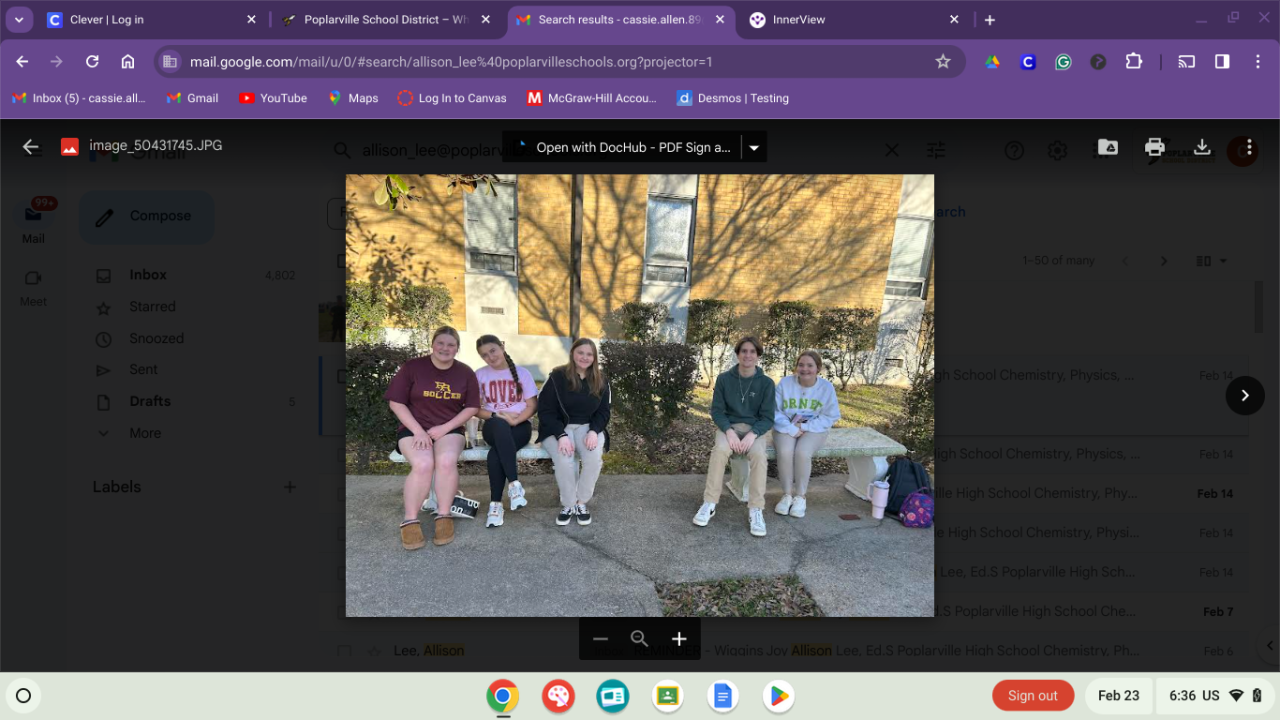Screen dimensions: 1280x720
Task: Star the Lee, Allison email
Action: click(x=374, y=651)
